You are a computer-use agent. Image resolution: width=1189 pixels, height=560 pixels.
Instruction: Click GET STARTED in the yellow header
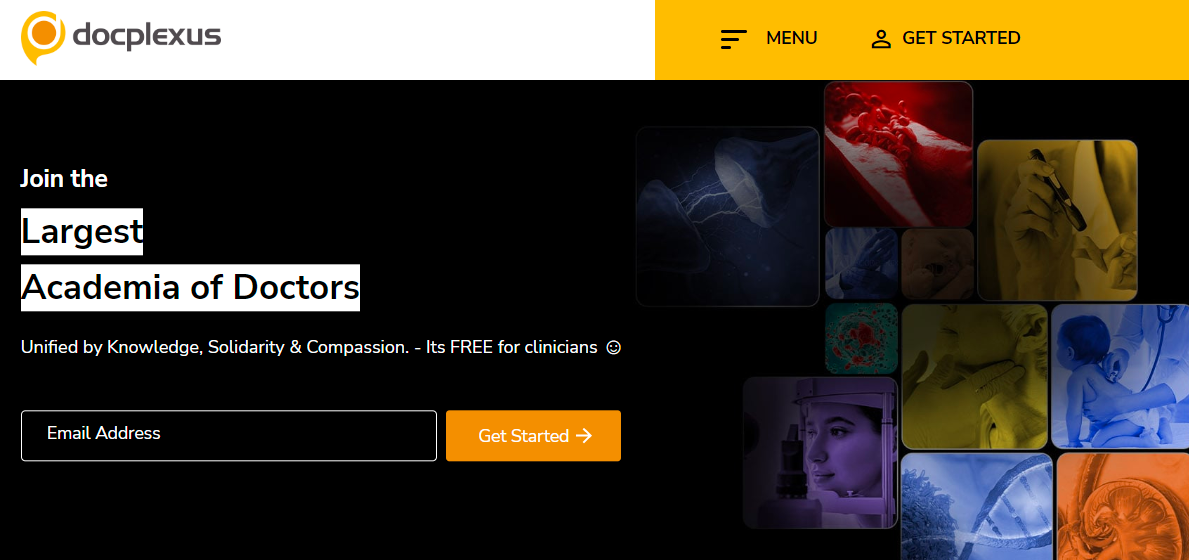tap(961, 38)
